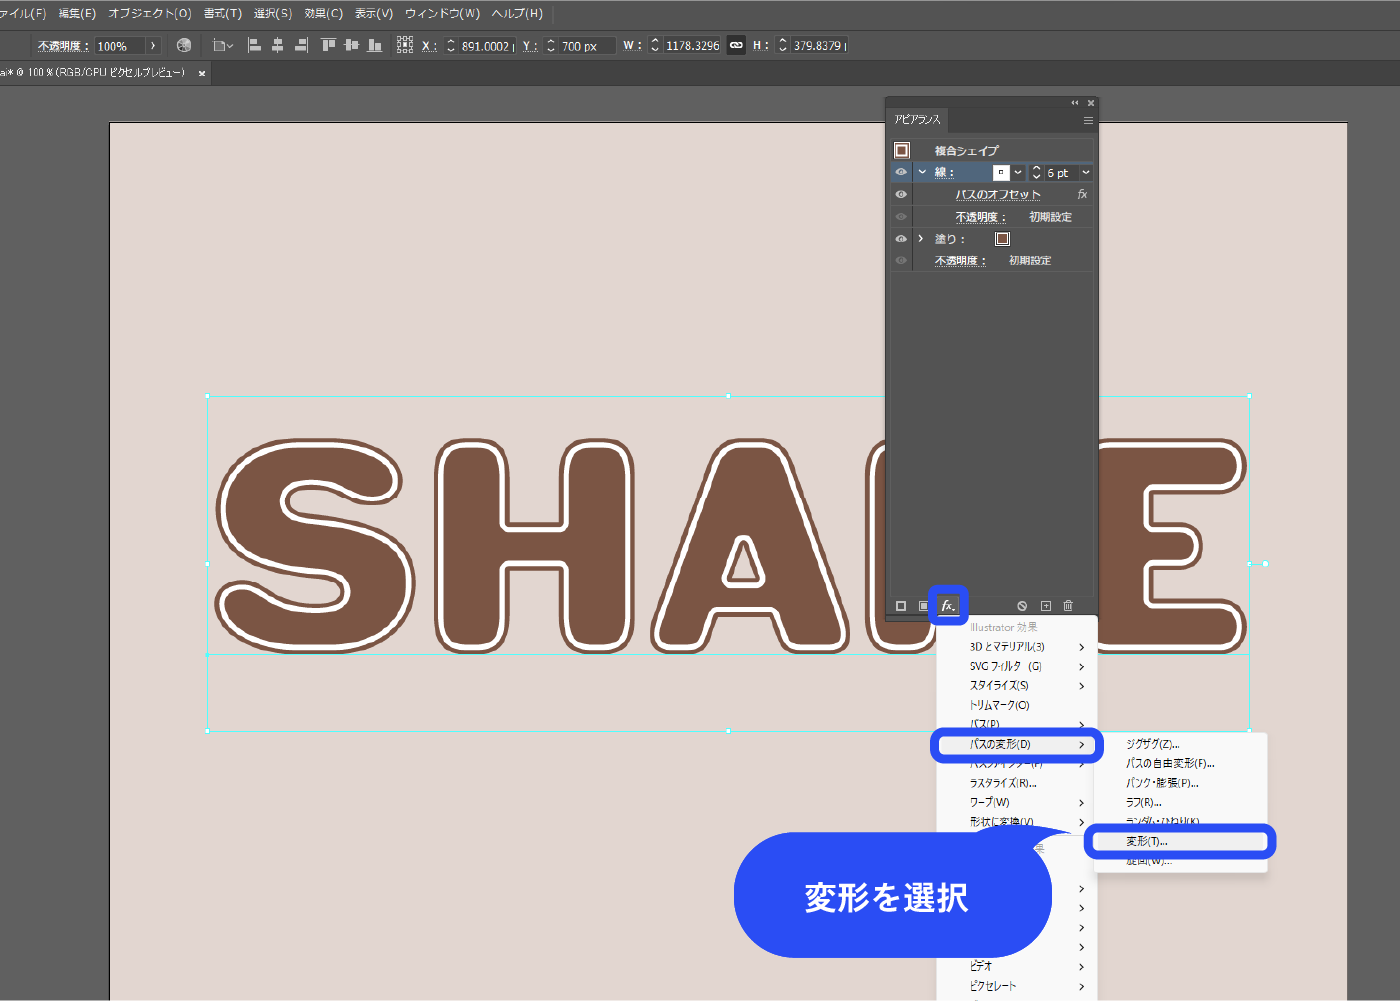The image size is (1400, 1001).
Task: Click the パスのオフセット effect link
Action: [997, 195]
